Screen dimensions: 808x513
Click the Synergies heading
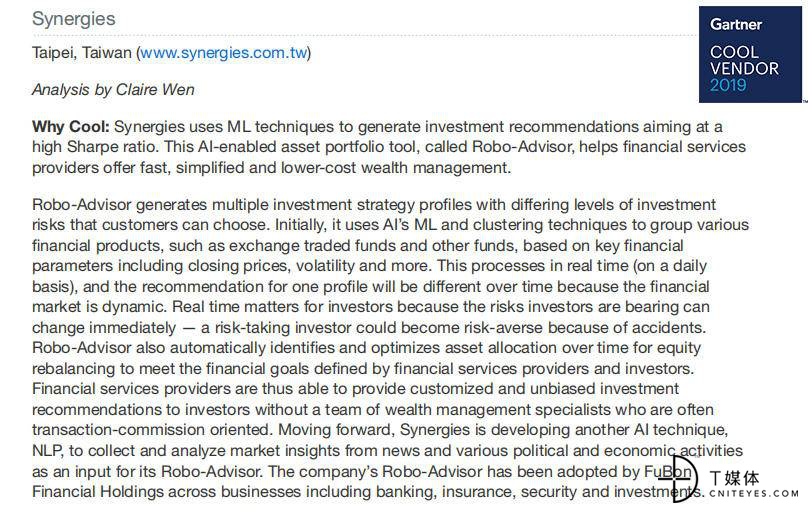coord(74,19)
